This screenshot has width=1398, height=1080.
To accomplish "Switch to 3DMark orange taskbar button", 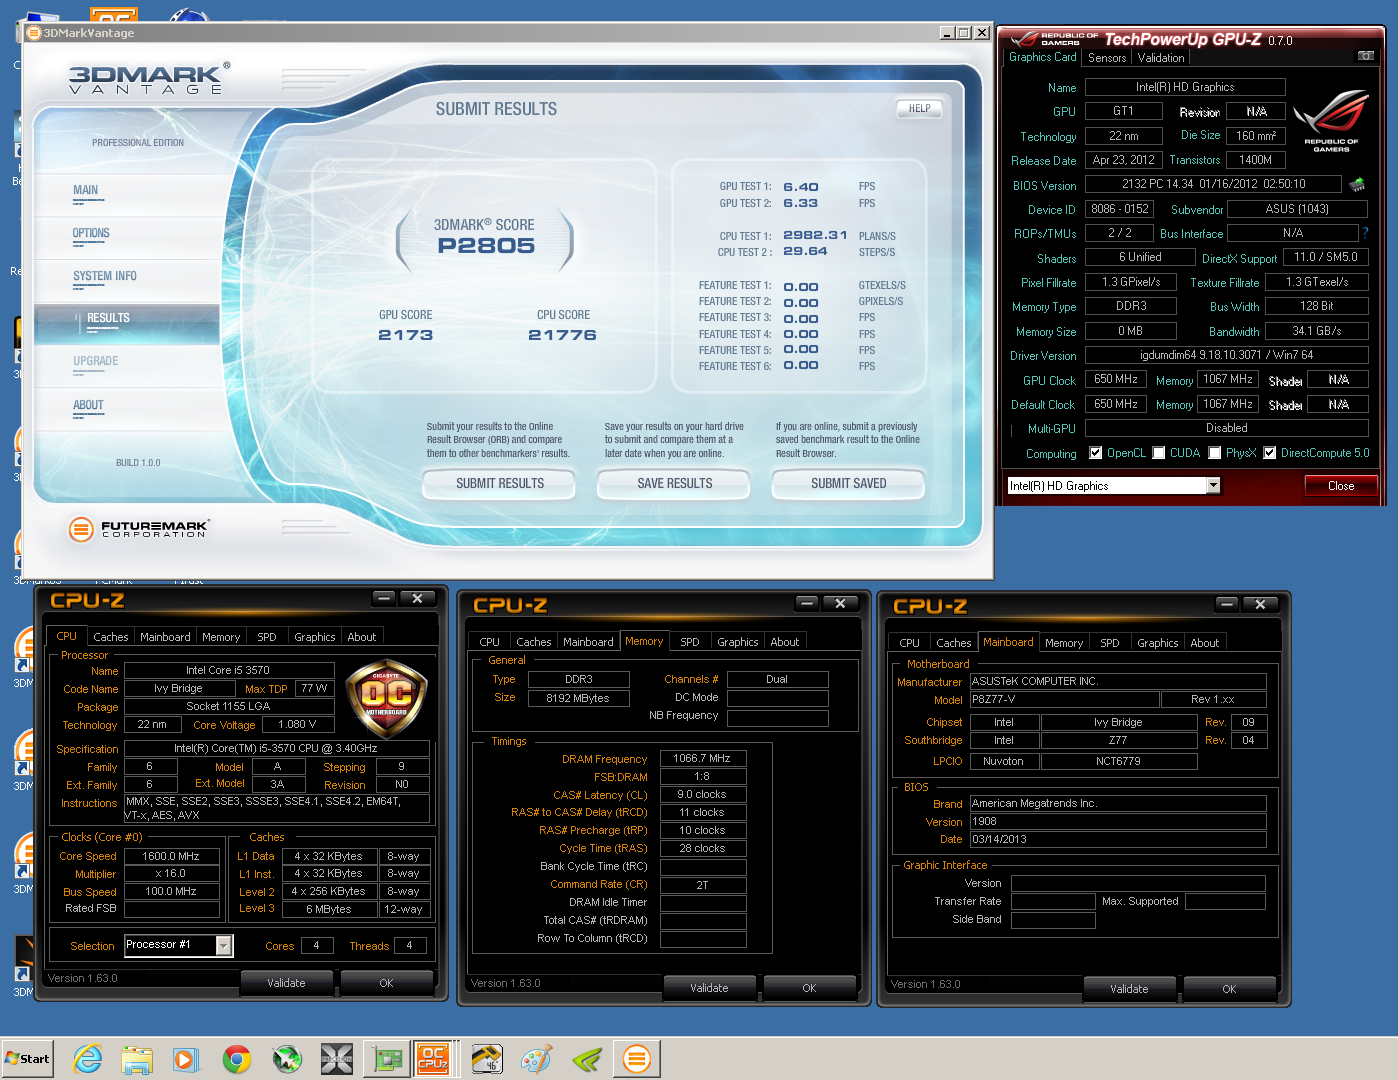I will coord(637,1059).
